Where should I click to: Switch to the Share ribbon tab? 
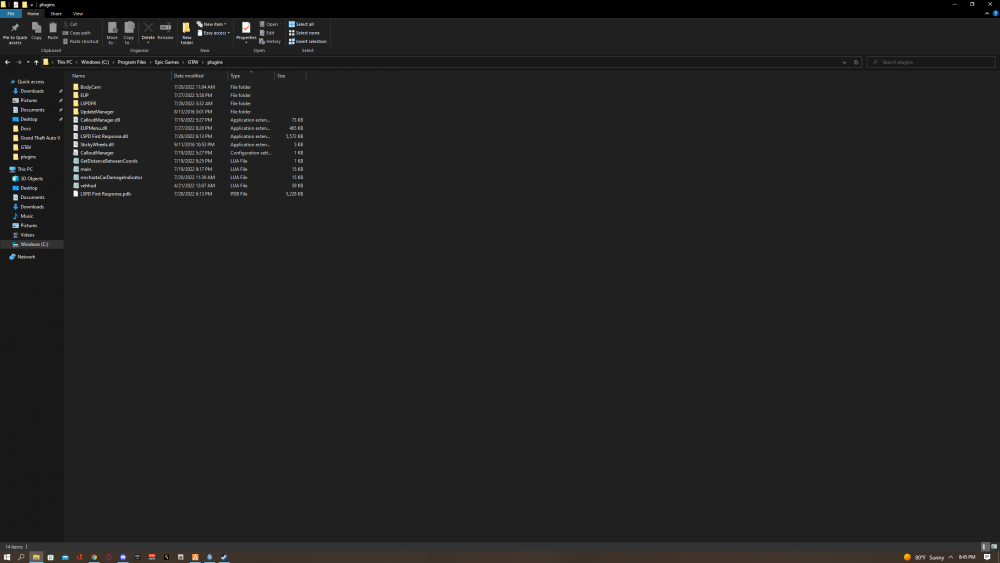point(56,13)
